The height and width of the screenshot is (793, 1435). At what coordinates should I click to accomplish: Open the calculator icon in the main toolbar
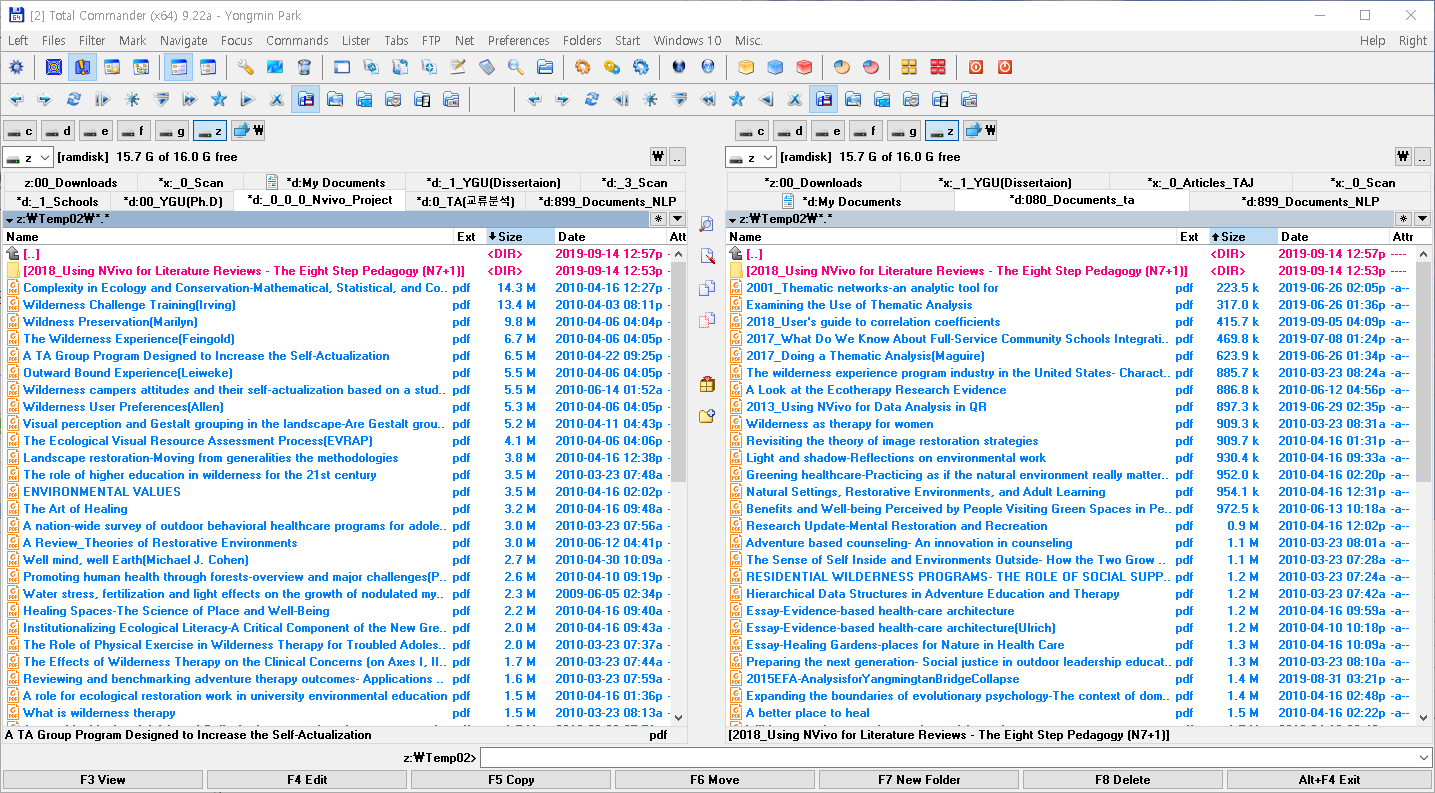pyautogui.click(x=487, y=68)
